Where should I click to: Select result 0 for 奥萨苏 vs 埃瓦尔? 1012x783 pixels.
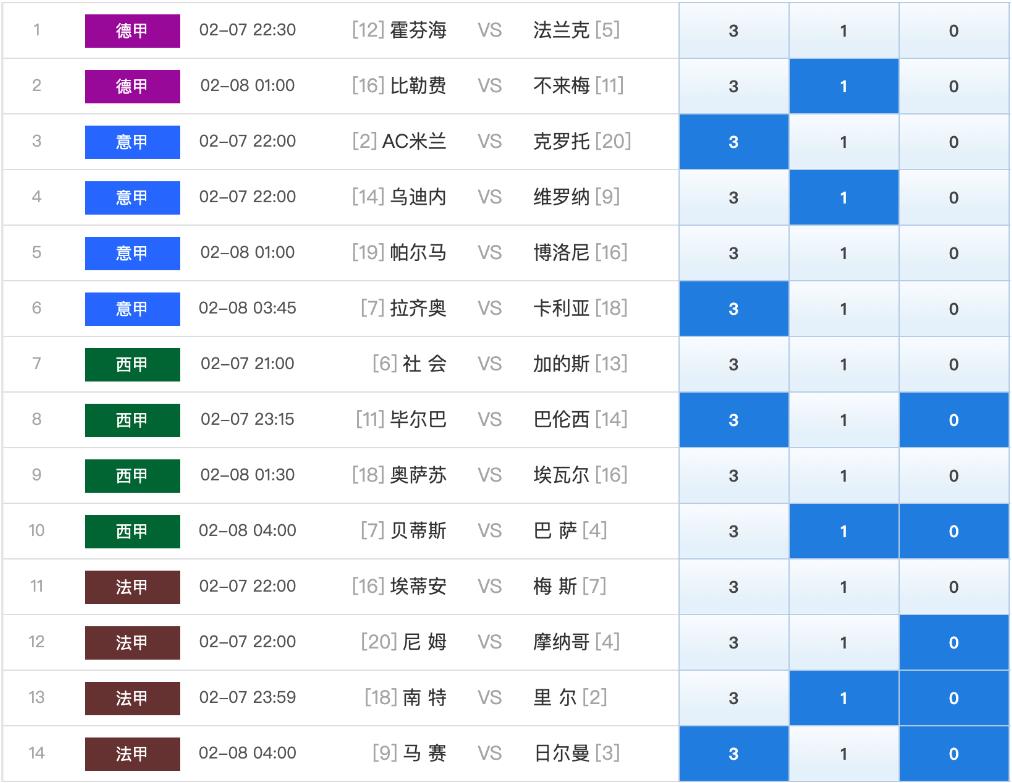(954, 476)
